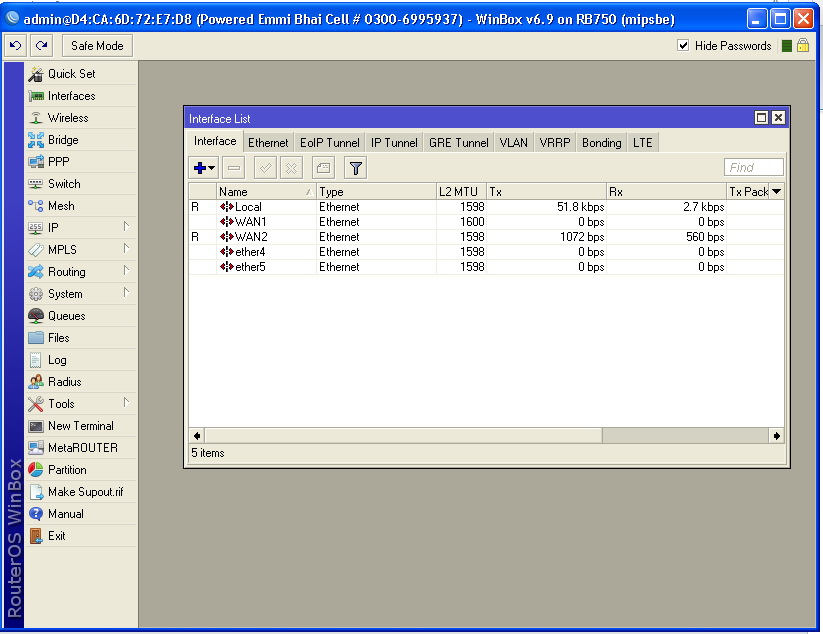
Task: Open the Manual from the sidebar
Action: pos(64,513)
